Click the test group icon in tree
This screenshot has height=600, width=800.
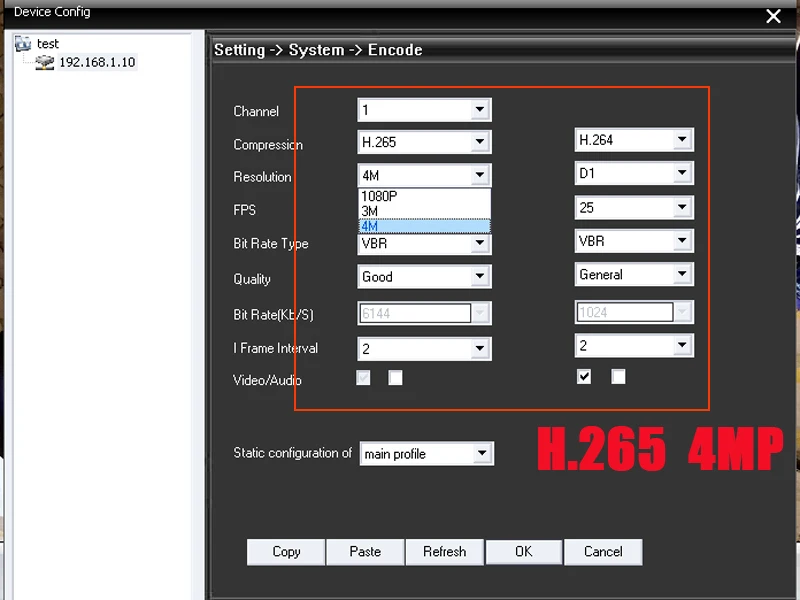coord(23,43)
